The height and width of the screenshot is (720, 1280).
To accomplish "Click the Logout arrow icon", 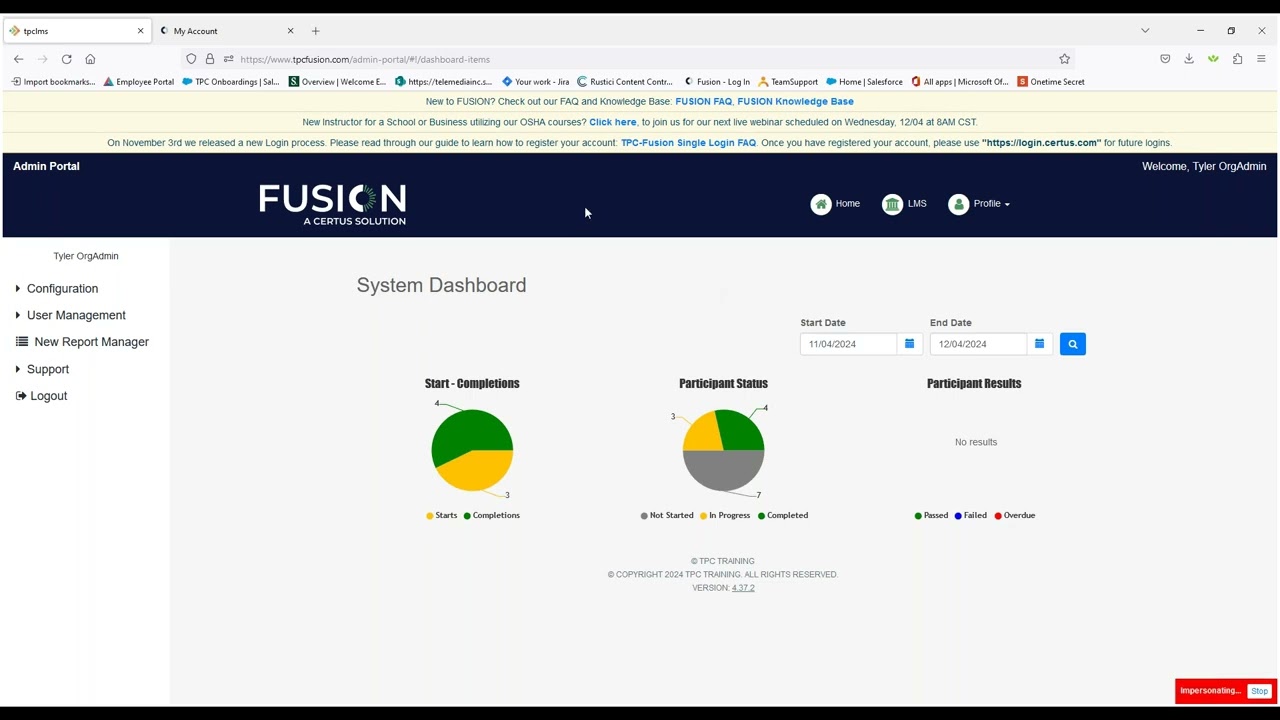I will (21, 396).
